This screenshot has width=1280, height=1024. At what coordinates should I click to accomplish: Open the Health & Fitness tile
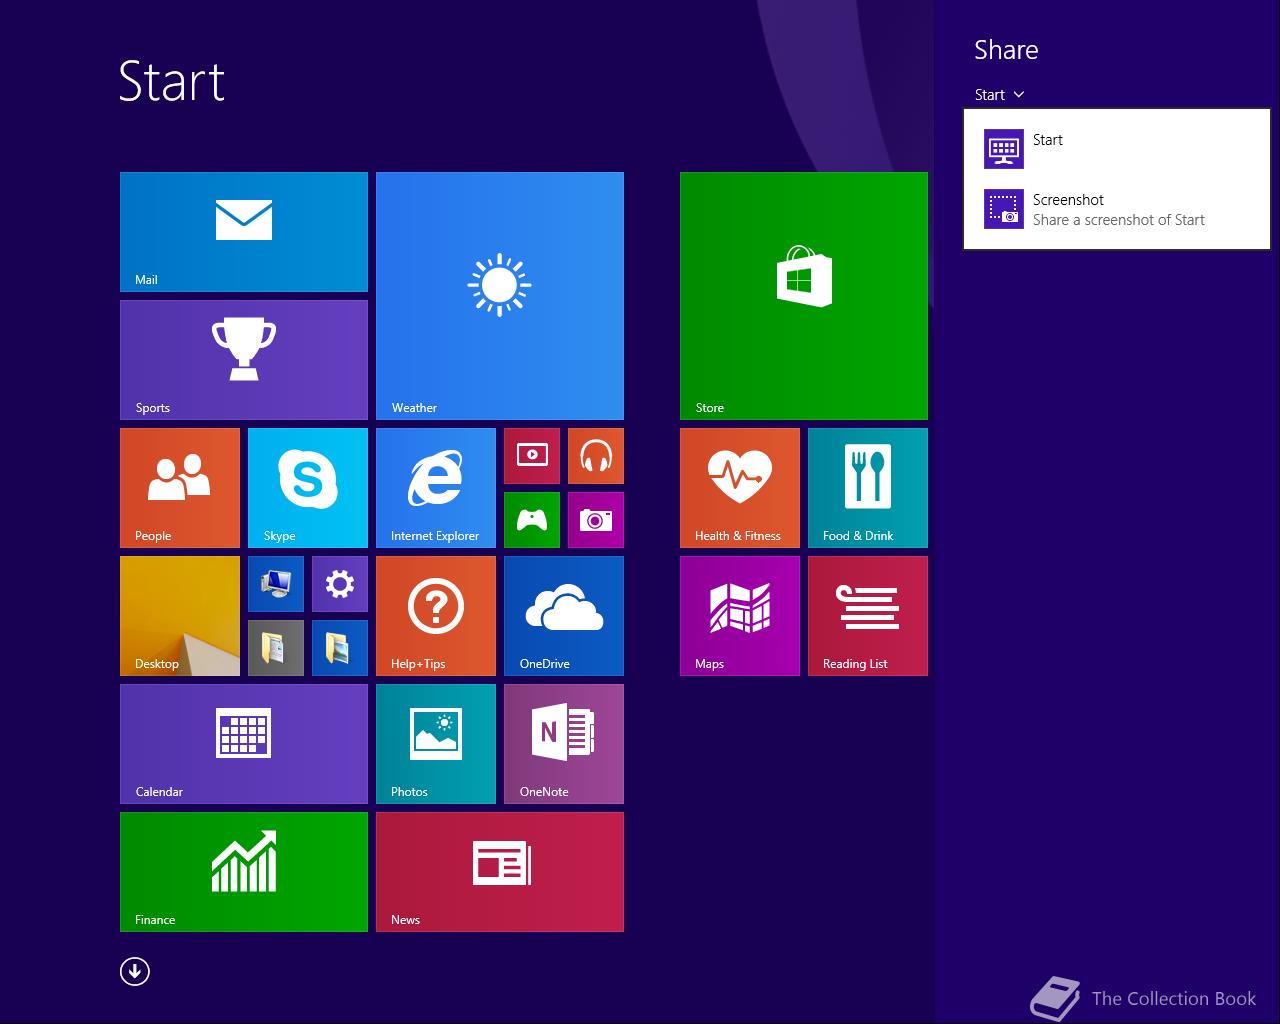point(740,488)
